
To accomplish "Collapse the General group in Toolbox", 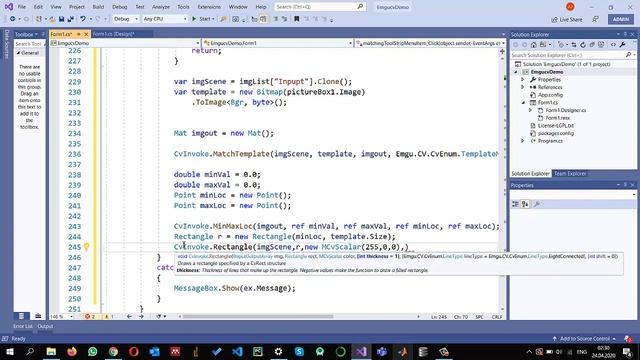I will 18,53.
